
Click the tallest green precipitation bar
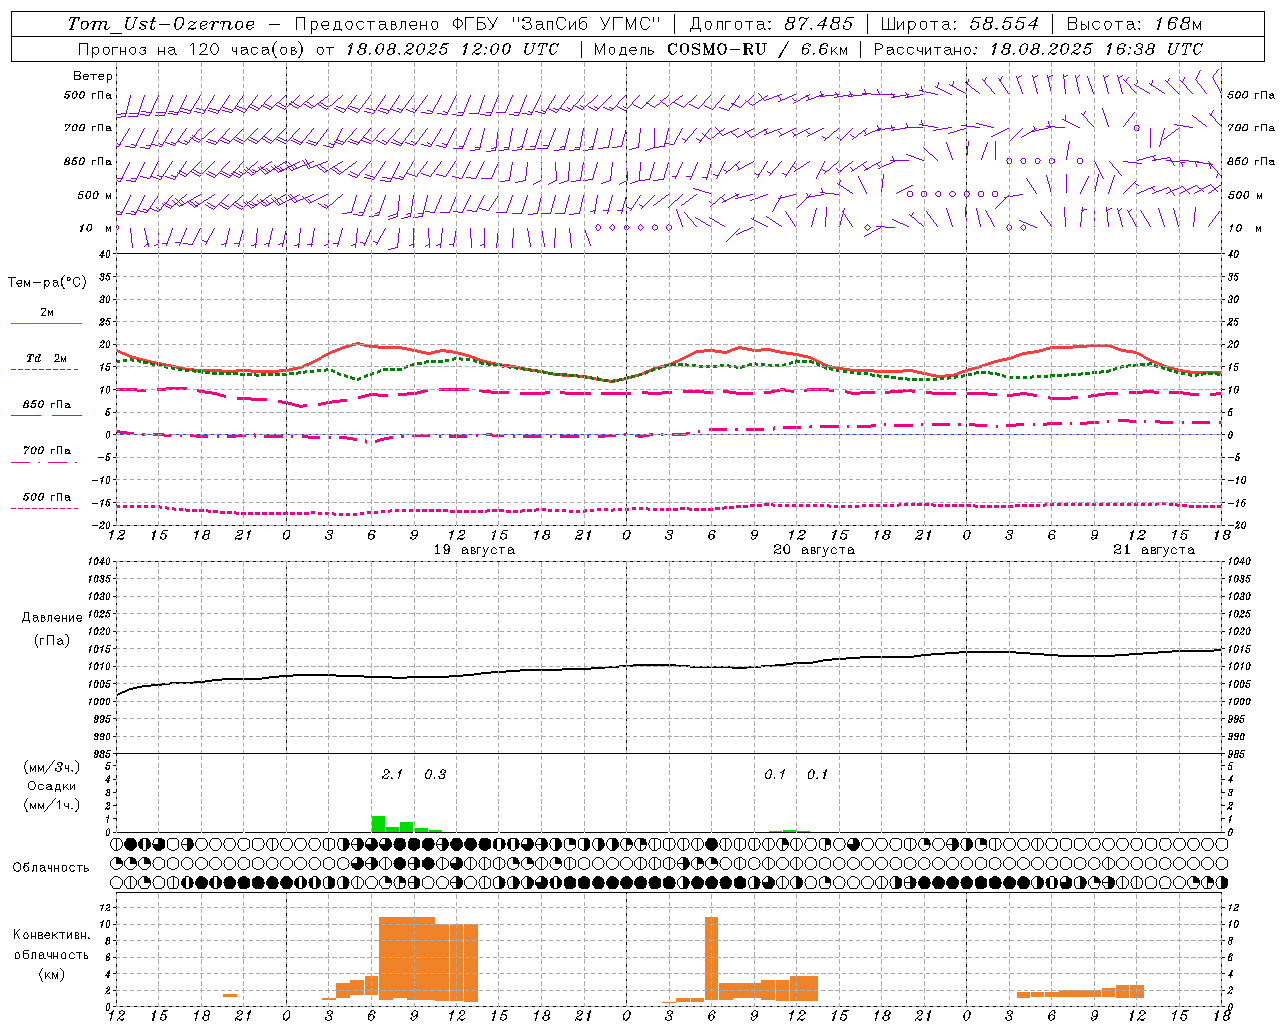tap(378, 824)
